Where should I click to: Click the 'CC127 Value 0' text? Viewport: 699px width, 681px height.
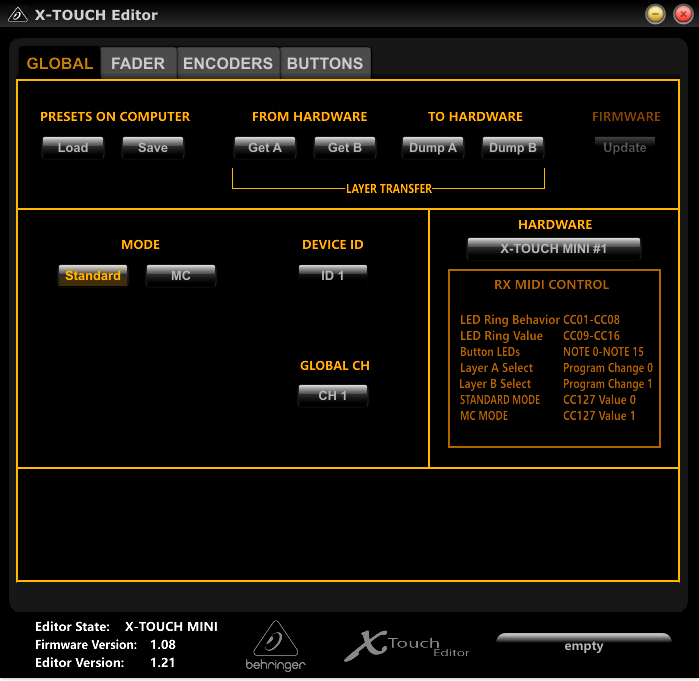pyautogui.click(x=599, y=400)
